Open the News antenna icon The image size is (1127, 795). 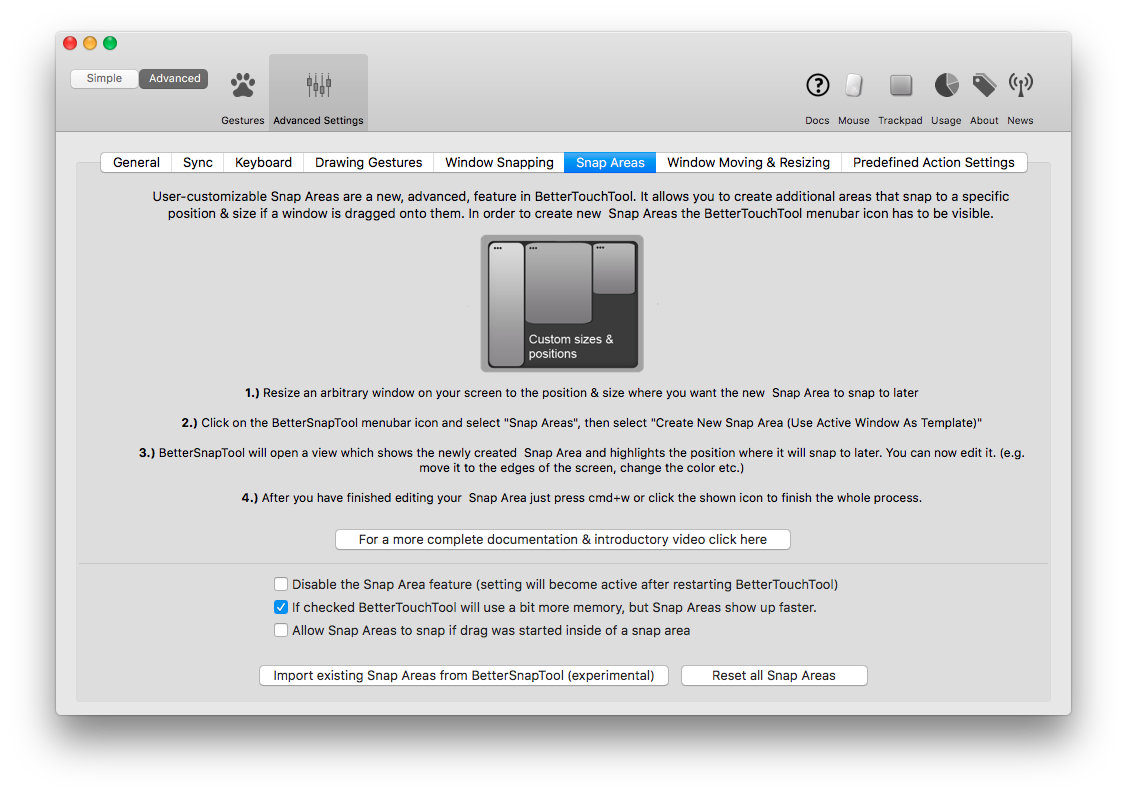pos(1021,85)
